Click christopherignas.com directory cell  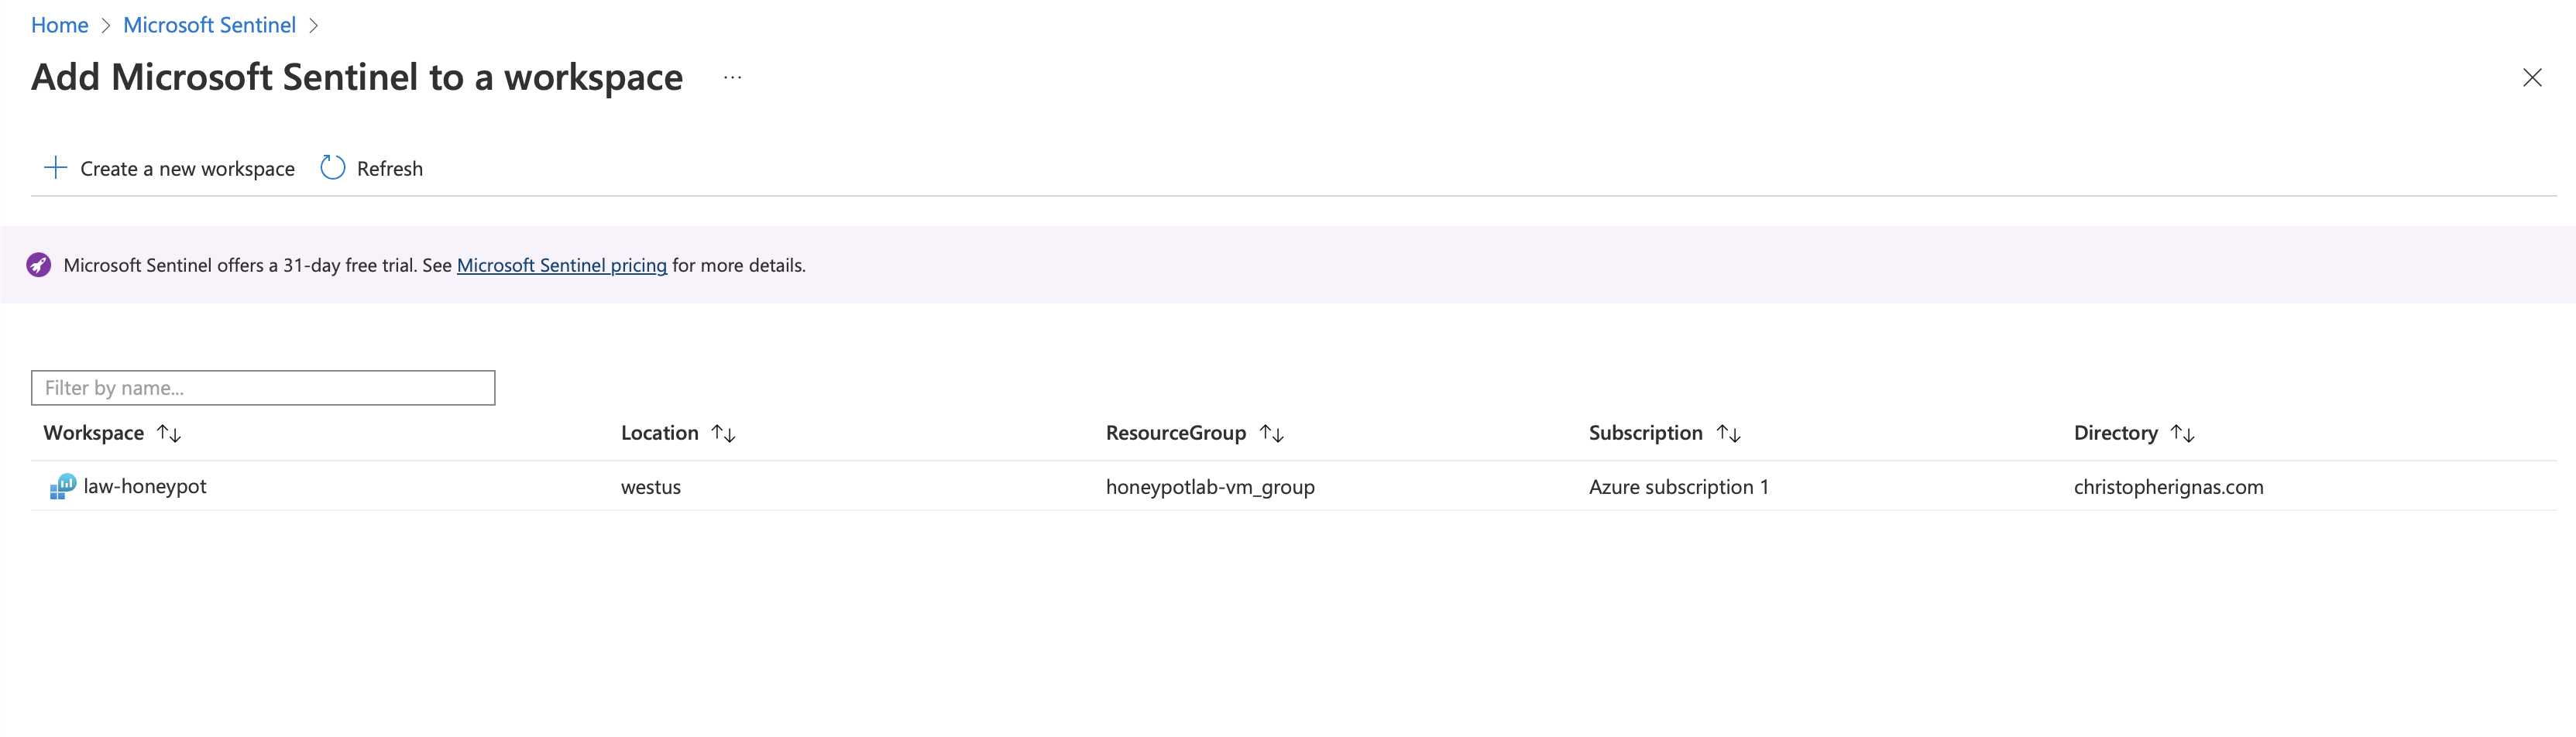point(2169,487)
